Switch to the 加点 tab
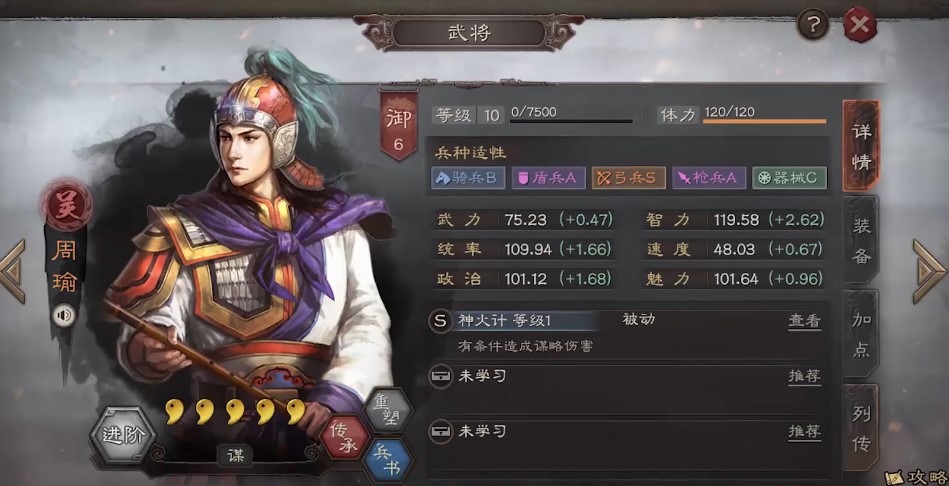Viewport: 949px width, 486px height. click(x=861, y=335)
